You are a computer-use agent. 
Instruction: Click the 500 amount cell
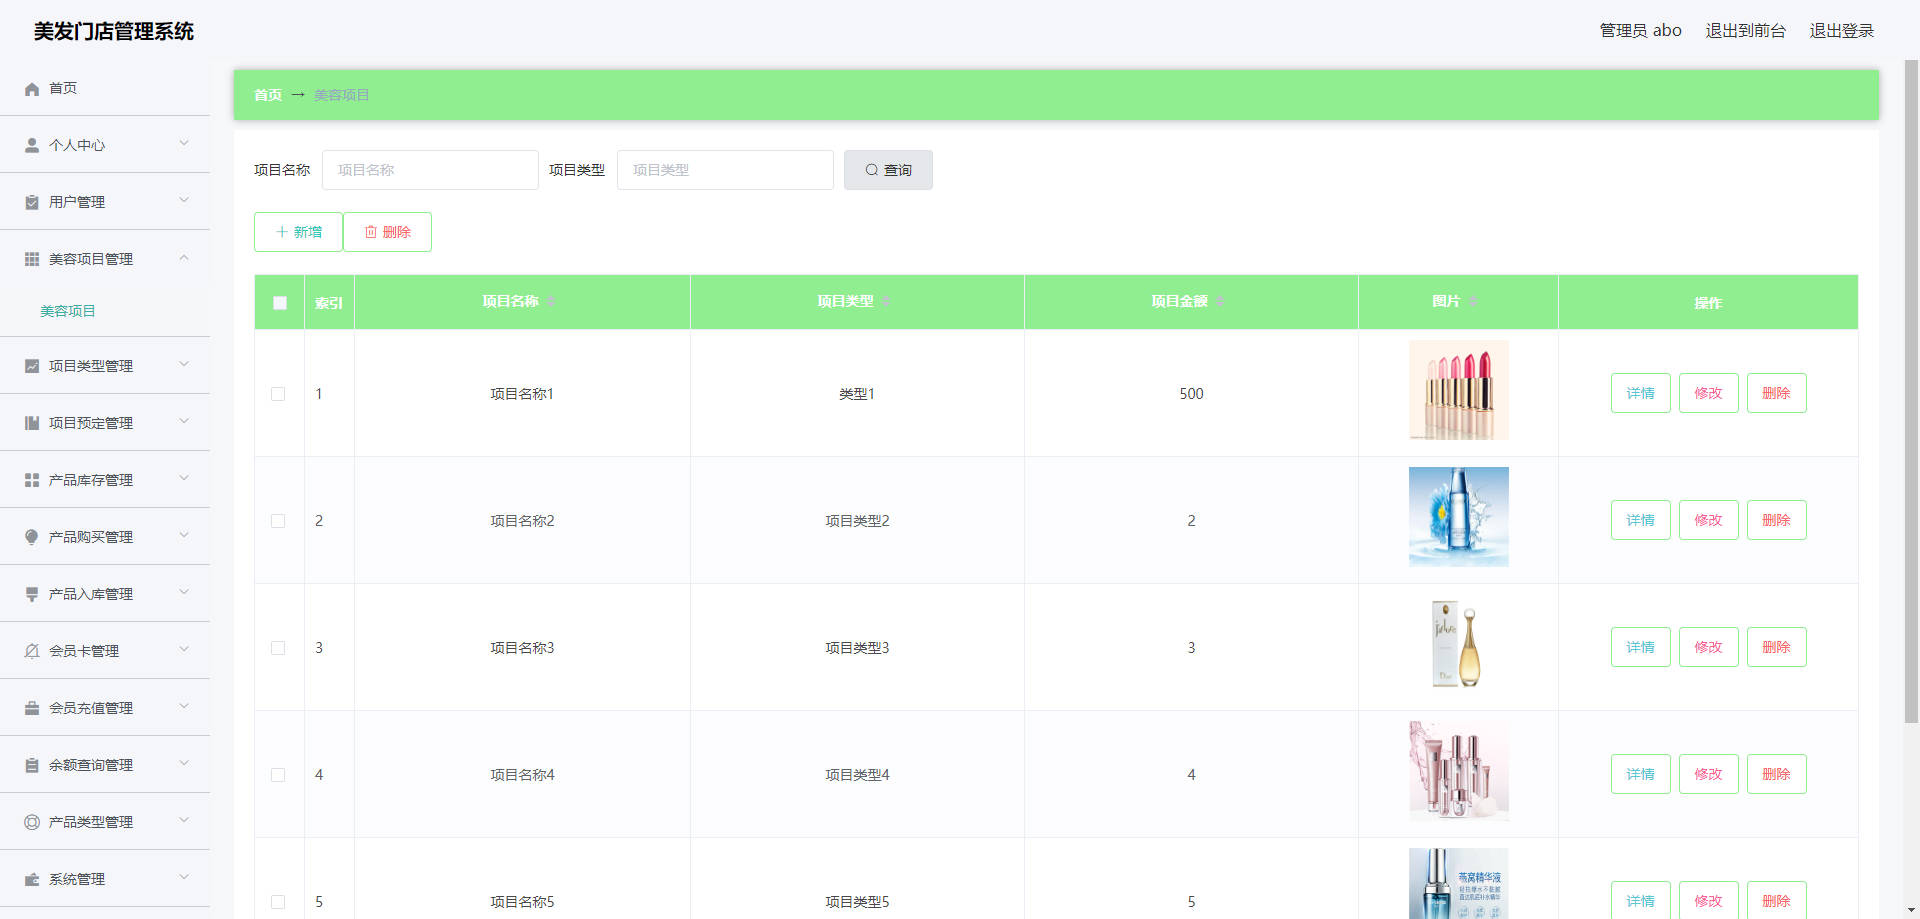pos(1191,394)
